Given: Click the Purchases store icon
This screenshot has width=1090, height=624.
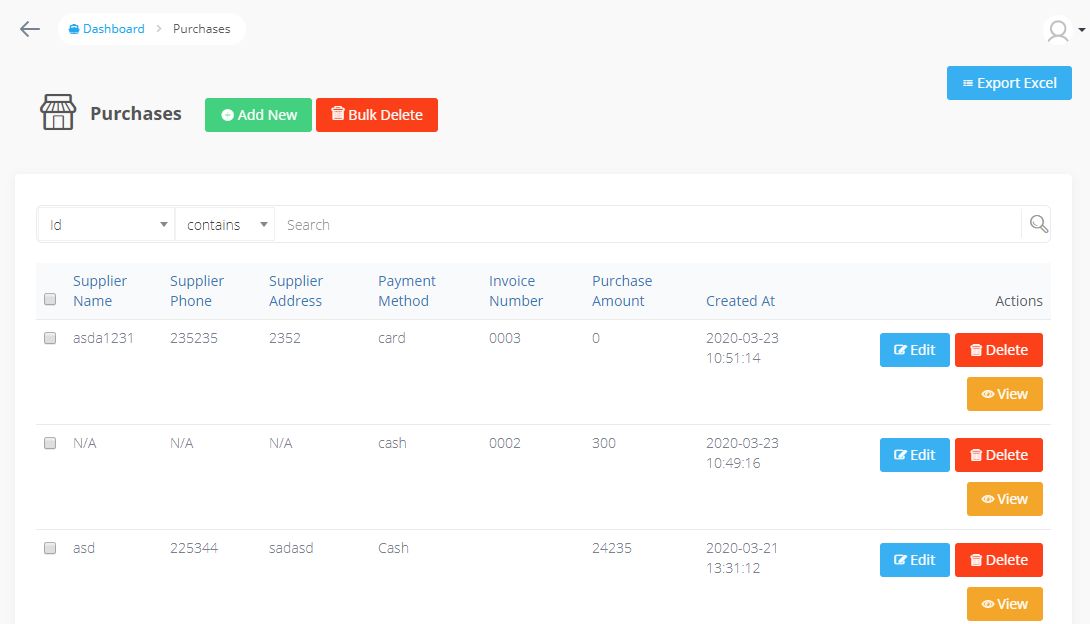Looking at the screenshot, I should tap(58, 113).
